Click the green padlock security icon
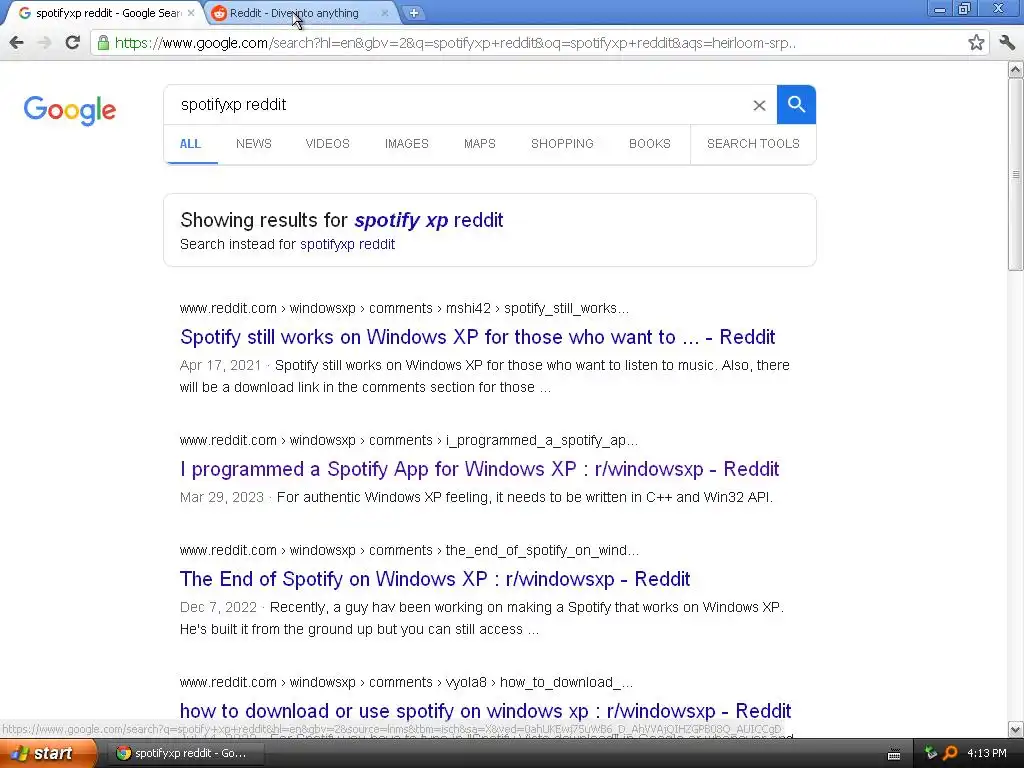This screenshot has width=1024, height=768. pos(103,43)
